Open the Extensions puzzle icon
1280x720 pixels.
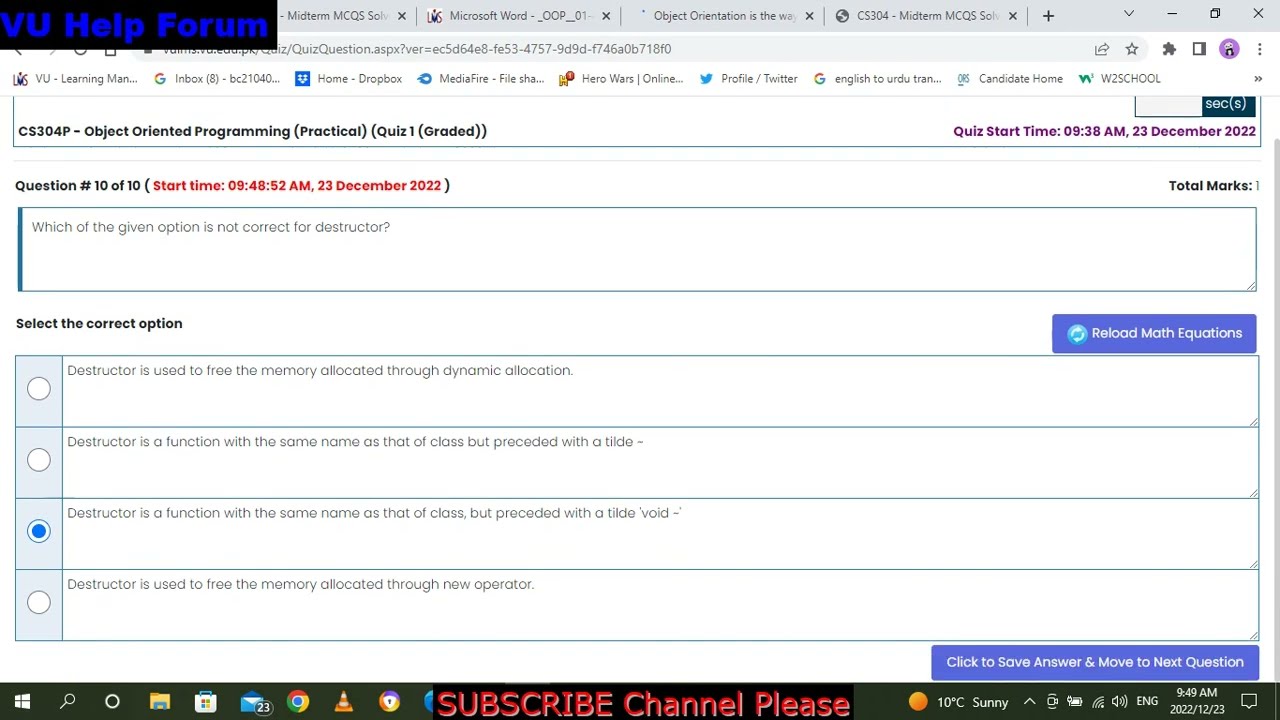[1169, 49]
